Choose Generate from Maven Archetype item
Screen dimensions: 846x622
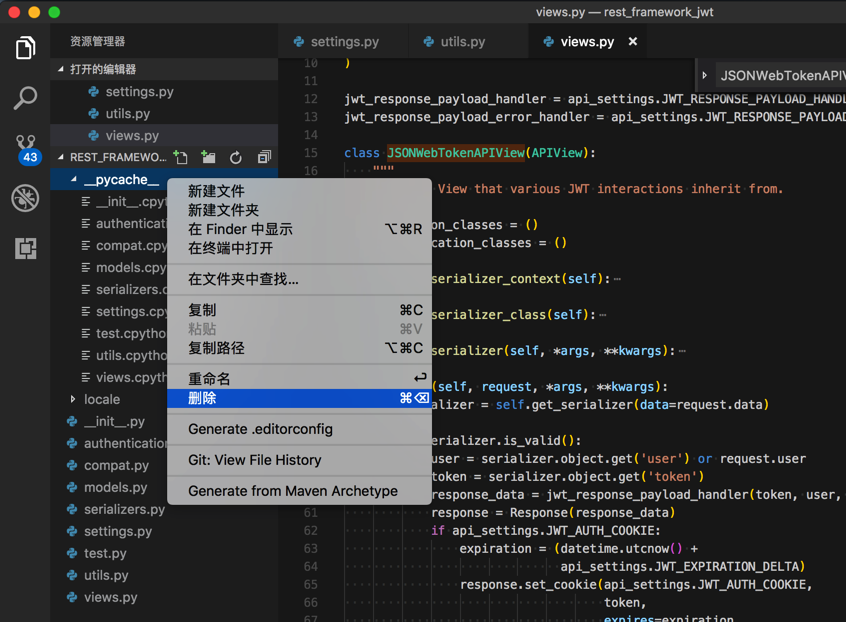[x=299, y=491]
